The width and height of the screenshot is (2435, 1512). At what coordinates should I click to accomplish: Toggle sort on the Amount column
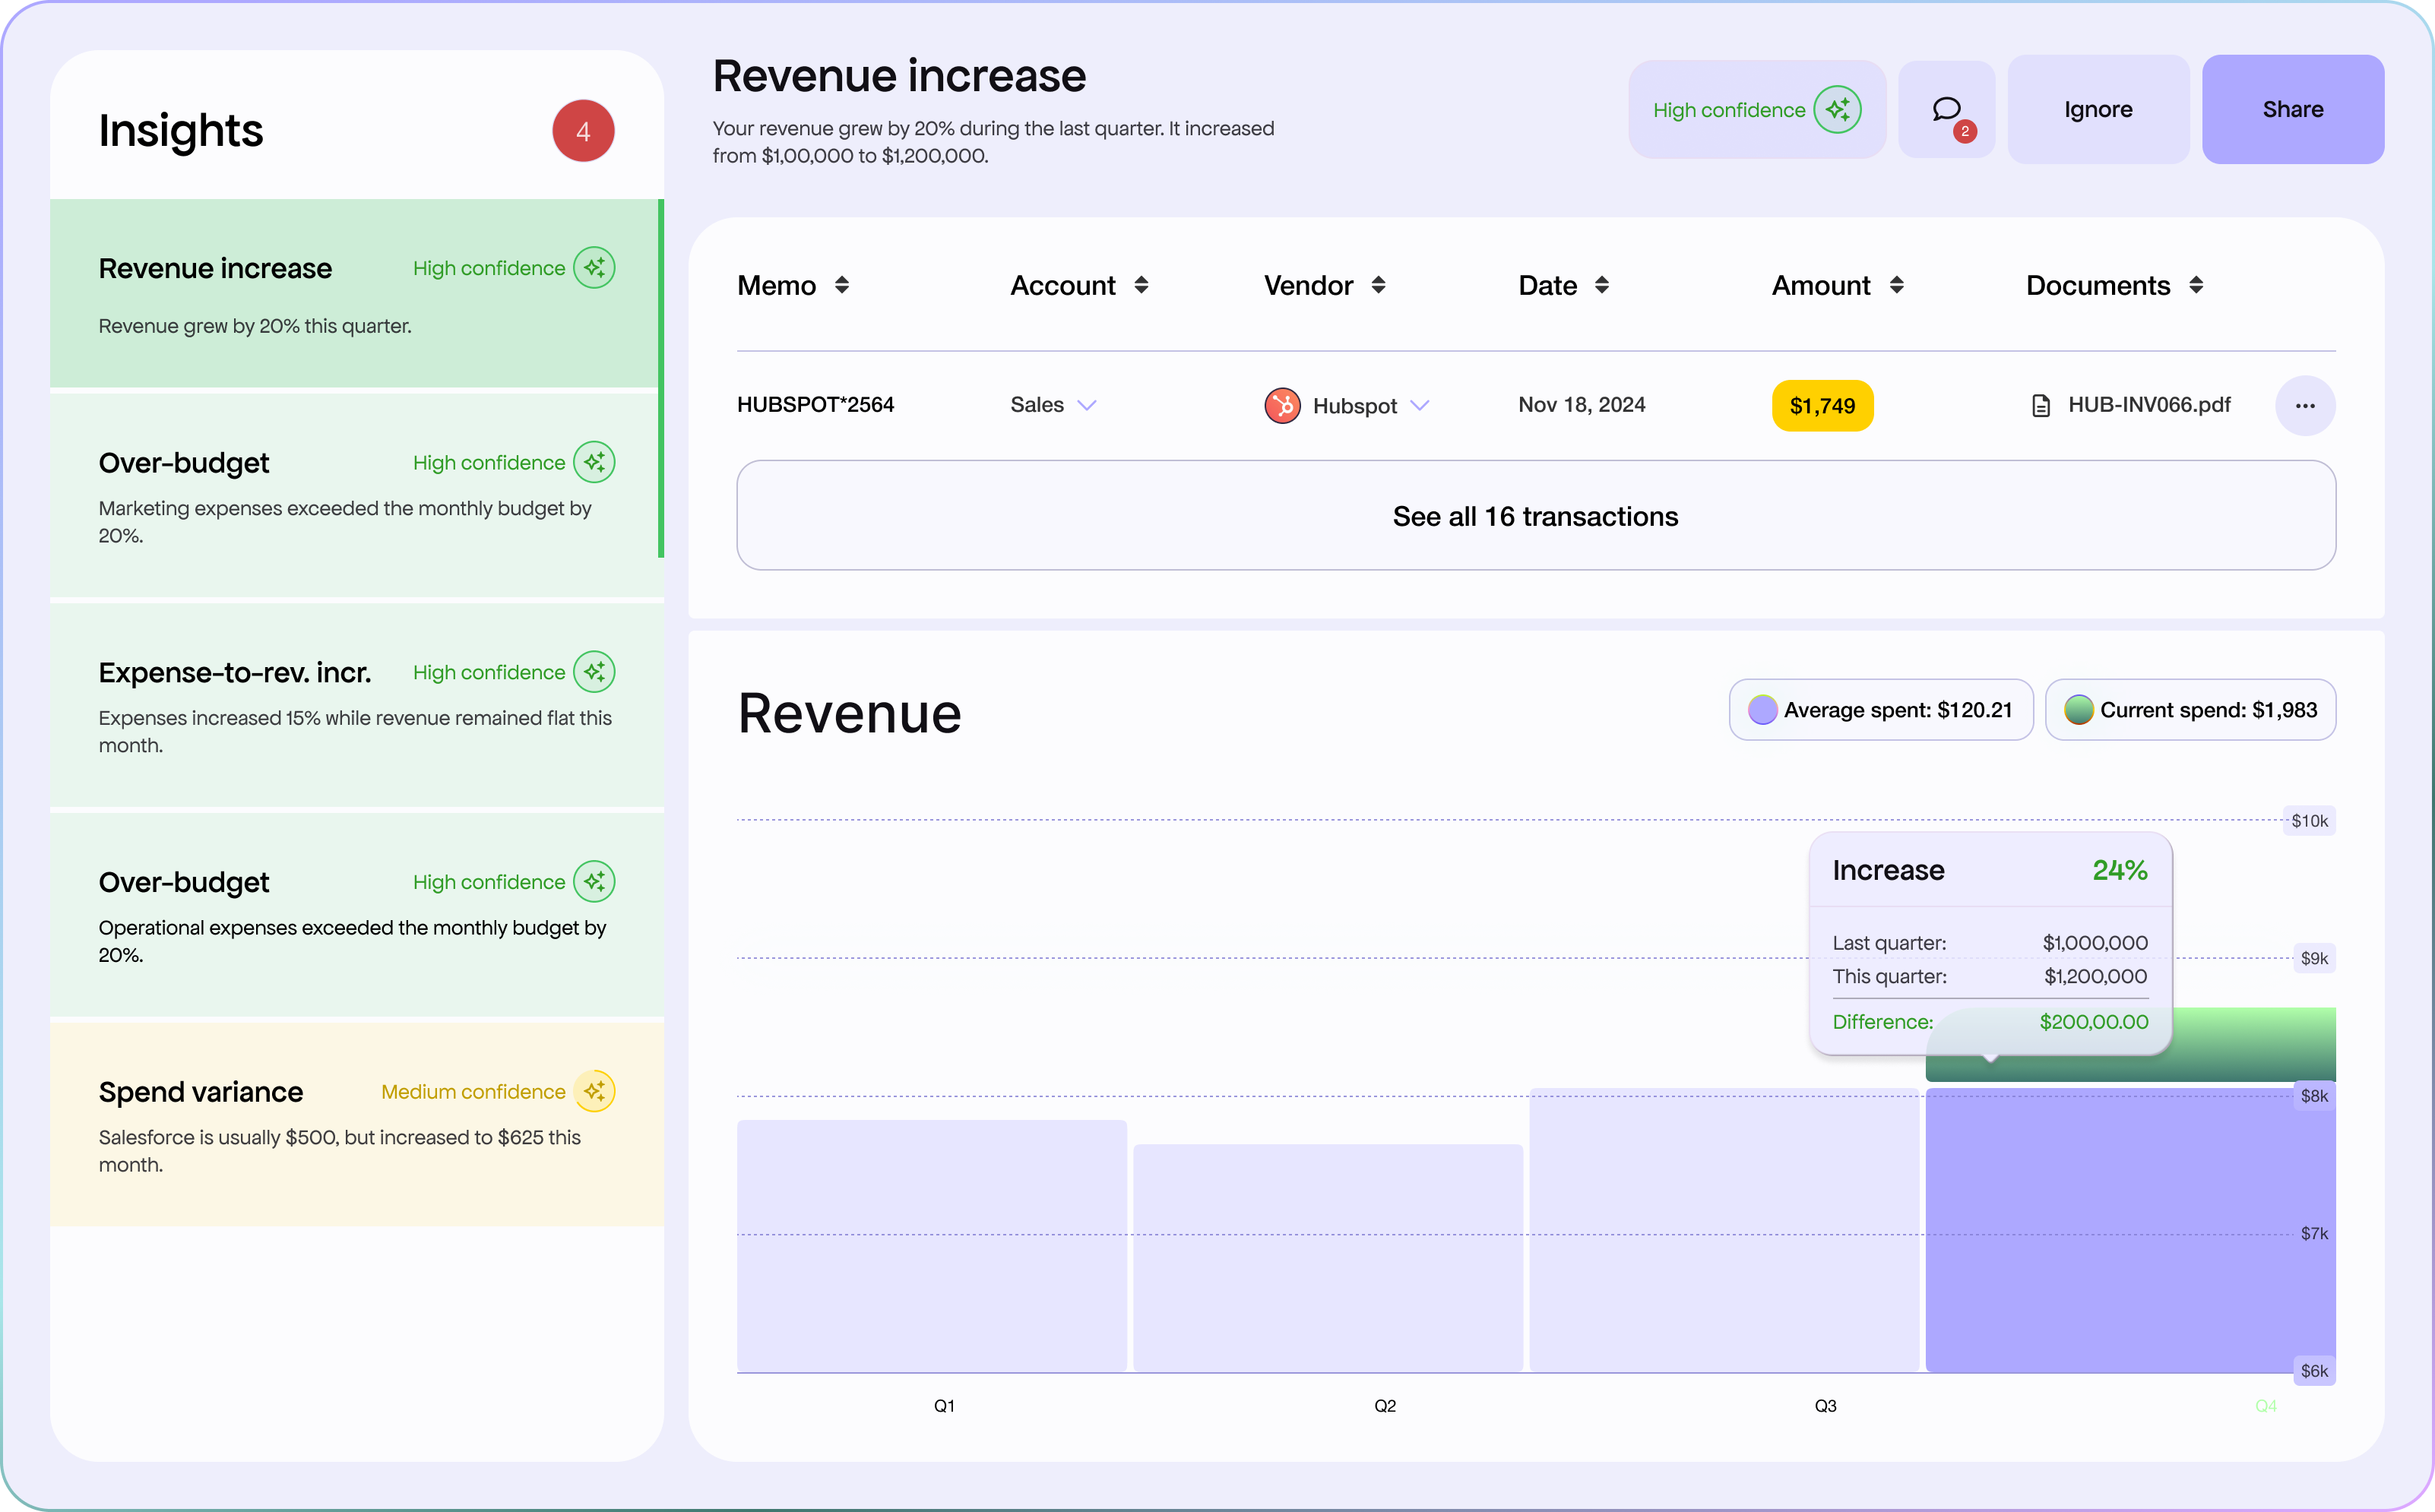pyautogui.click(x=1896, y=285)
